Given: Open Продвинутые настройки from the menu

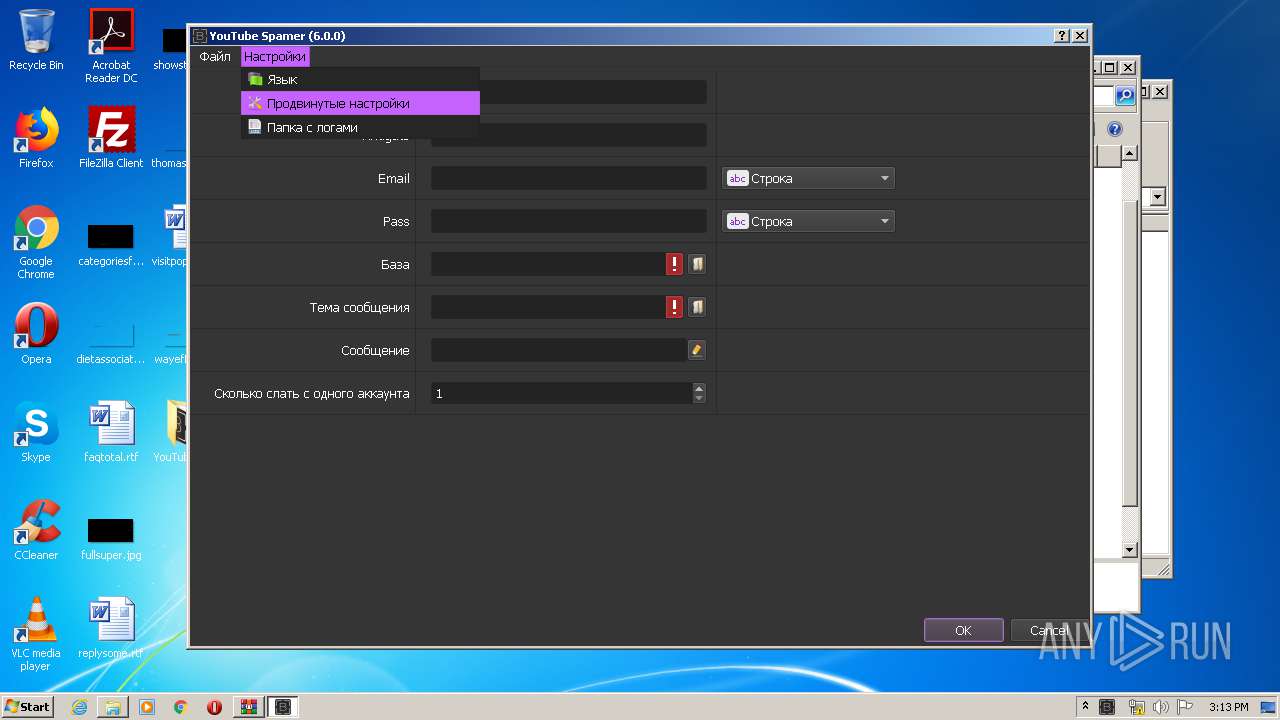Looking at the screenshot, I should coord(360,103).
